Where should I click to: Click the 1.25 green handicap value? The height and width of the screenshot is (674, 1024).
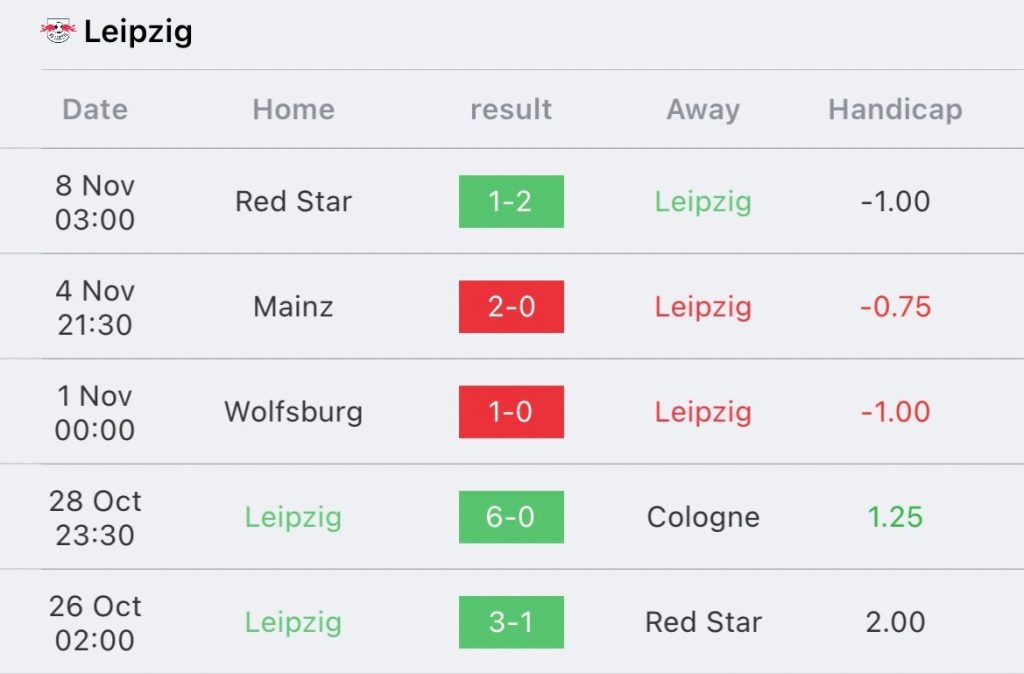pos(895,517)
